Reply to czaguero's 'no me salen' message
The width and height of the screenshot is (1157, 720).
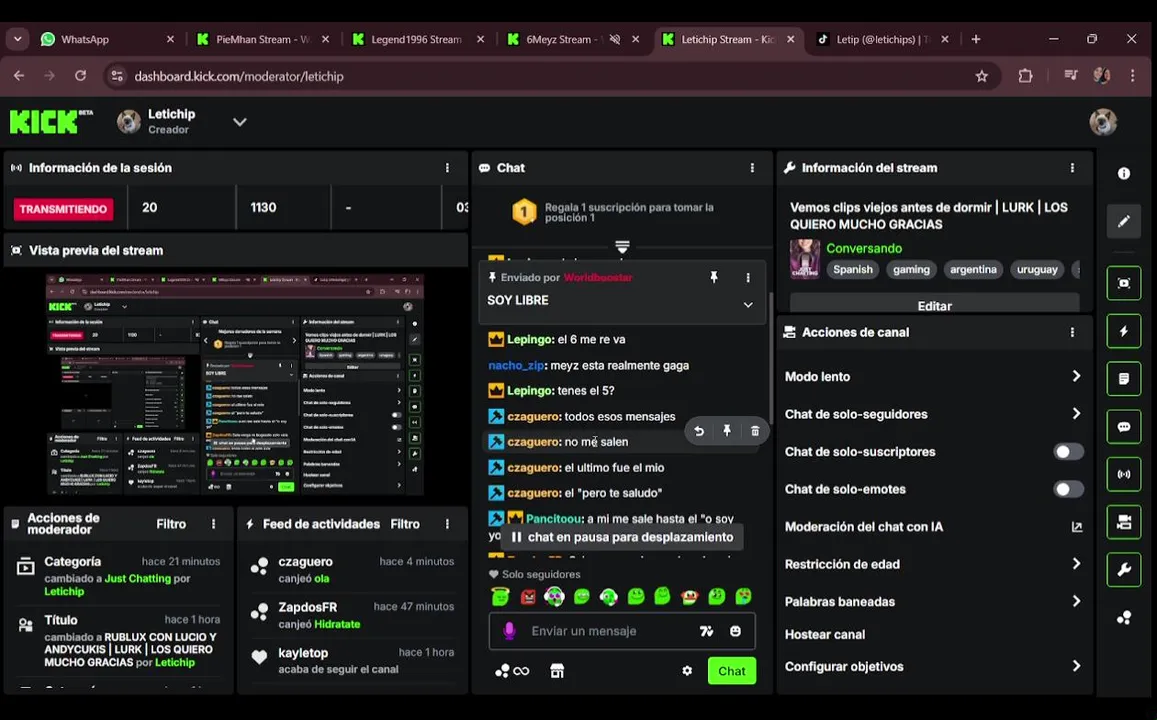coord(699,431)
